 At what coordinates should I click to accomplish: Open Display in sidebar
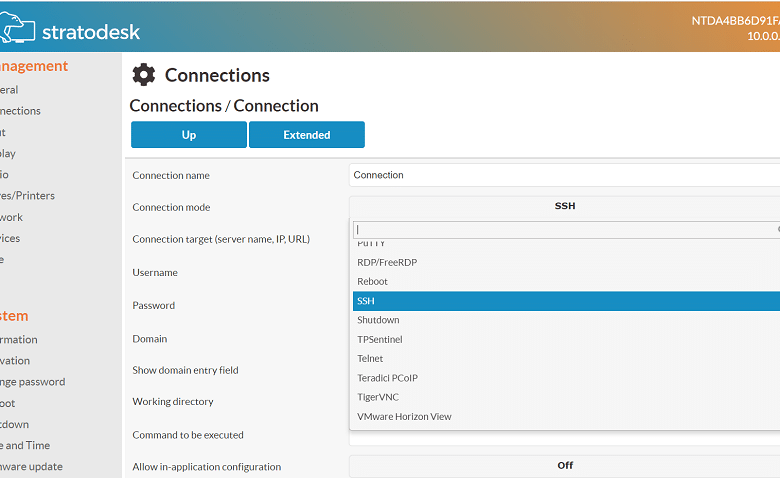pos(8,154)
